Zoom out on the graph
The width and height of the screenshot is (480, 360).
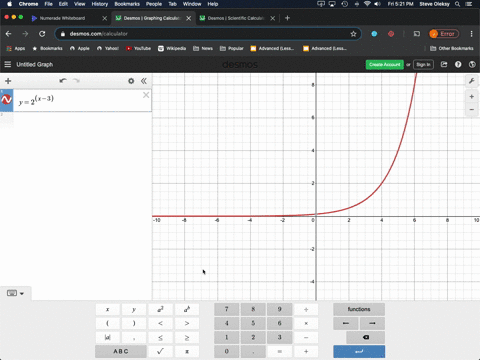pyautogui.click(x=472, y=109)
